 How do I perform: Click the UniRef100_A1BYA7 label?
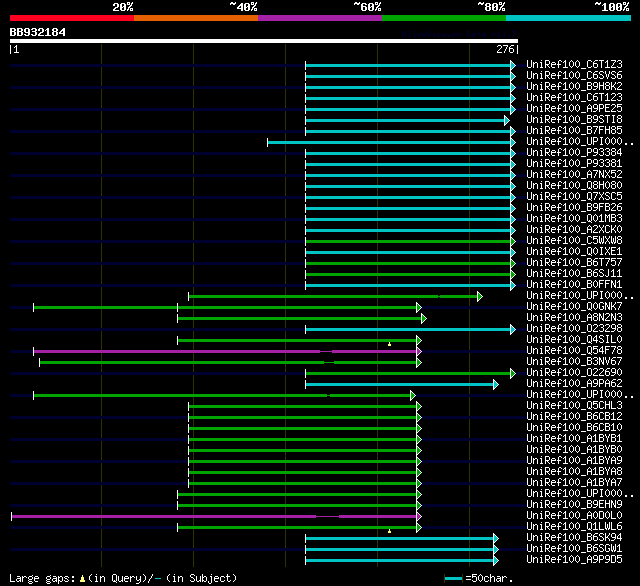click(574, 483)
